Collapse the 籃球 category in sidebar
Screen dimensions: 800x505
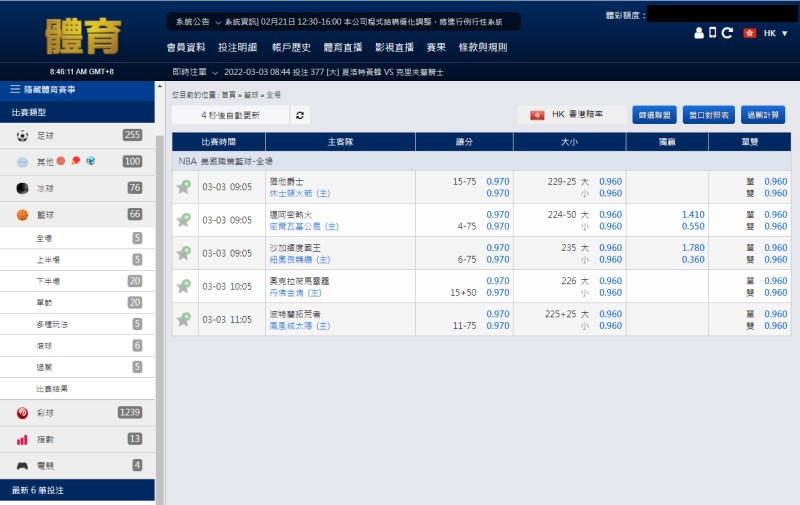[x=78, y=215]
